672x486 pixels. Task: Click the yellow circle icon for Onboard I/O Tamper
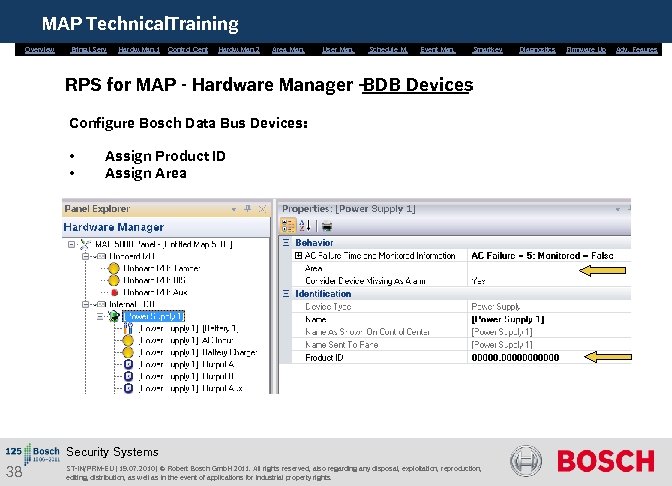[x=114, y=268]
